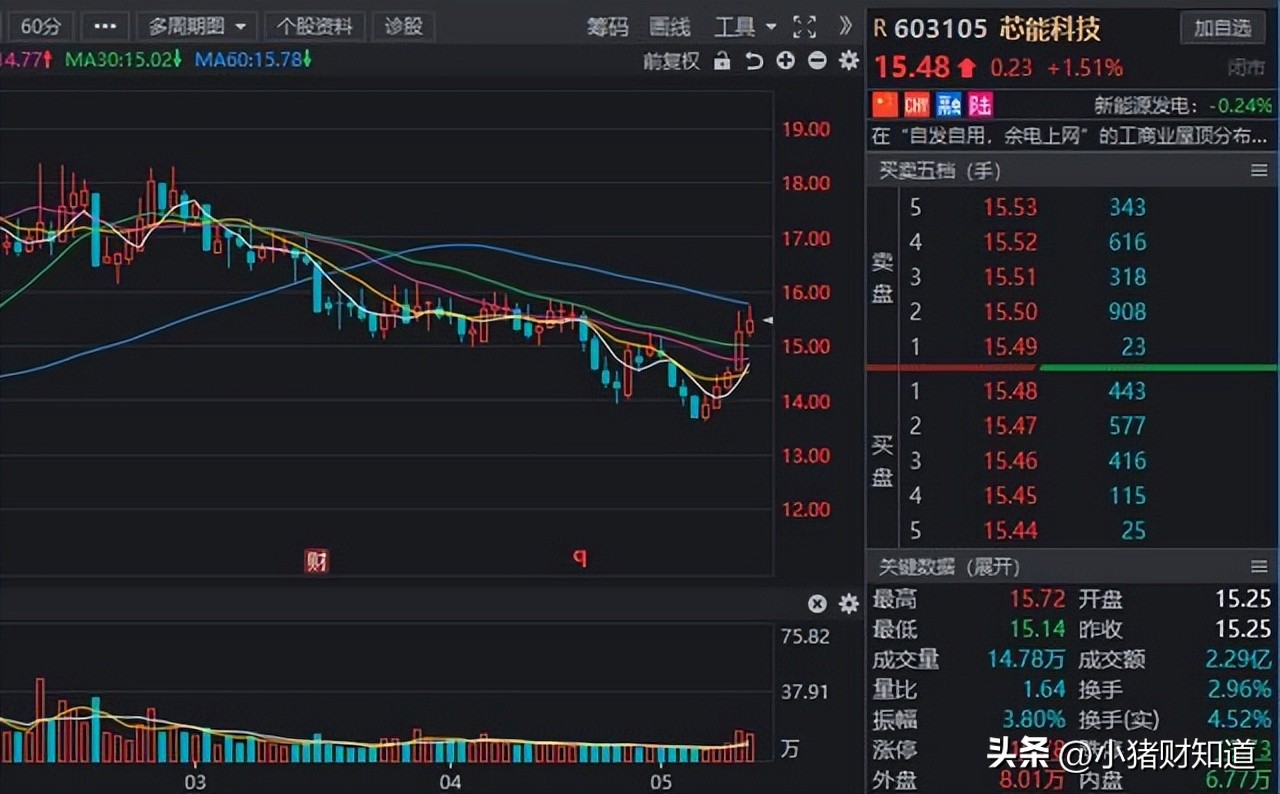The image size is (1280, 794).
Task: Enable drawing mode via 画线
Action: [669, 27]
